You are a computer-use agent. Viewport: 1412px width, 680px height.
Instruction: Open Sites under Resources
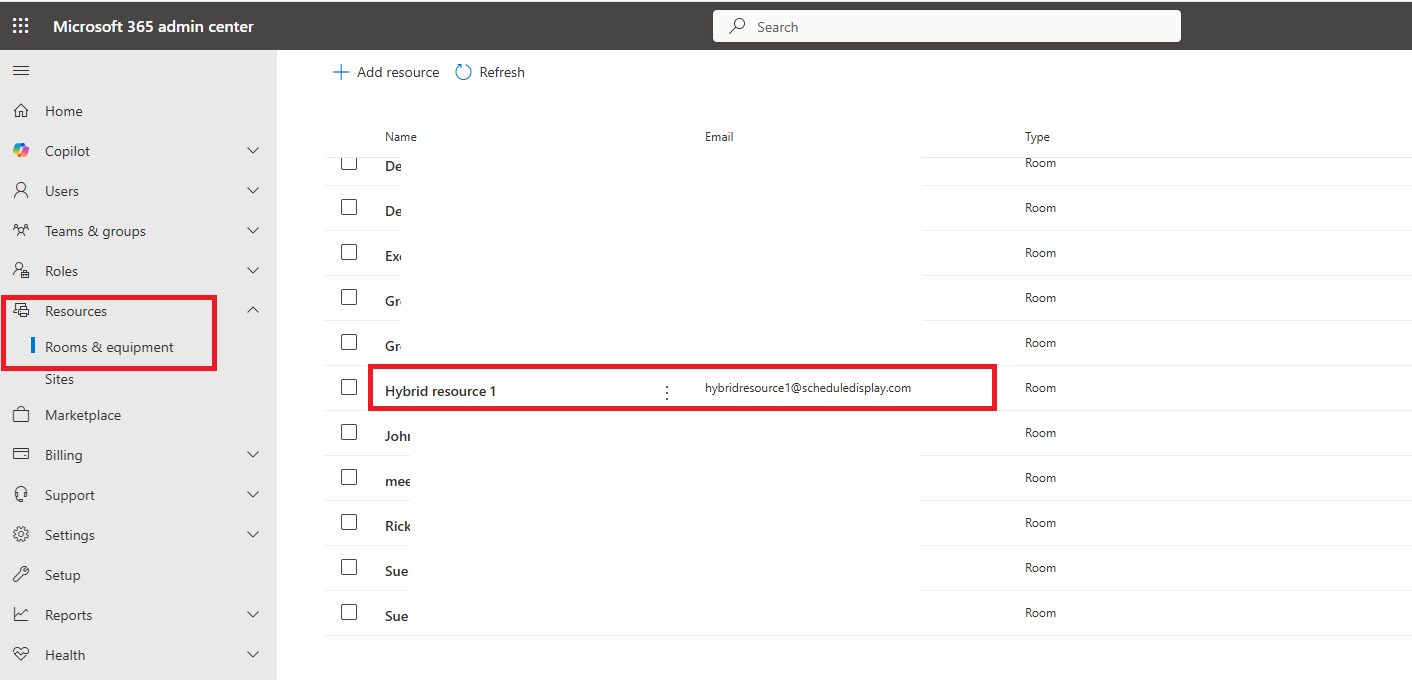pos(59,379)
